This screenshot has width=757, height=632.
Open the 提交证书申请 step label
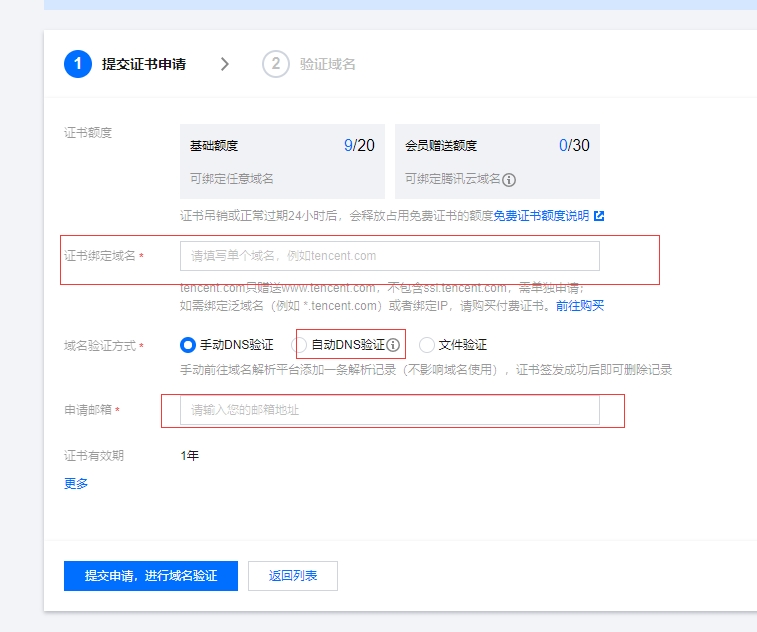[x=143, y=64]
